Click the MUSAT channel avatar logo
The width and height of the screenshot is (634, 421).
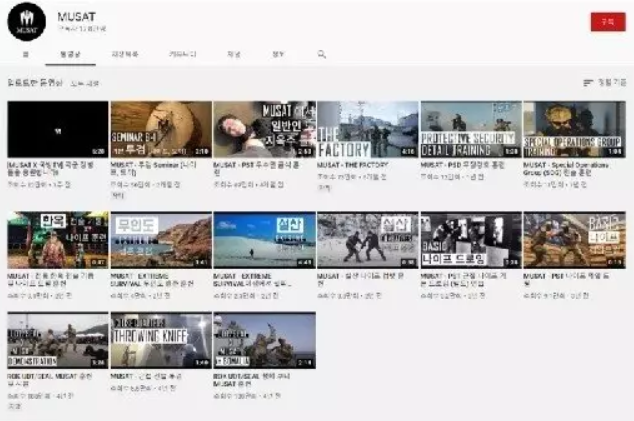click(26, 22)
